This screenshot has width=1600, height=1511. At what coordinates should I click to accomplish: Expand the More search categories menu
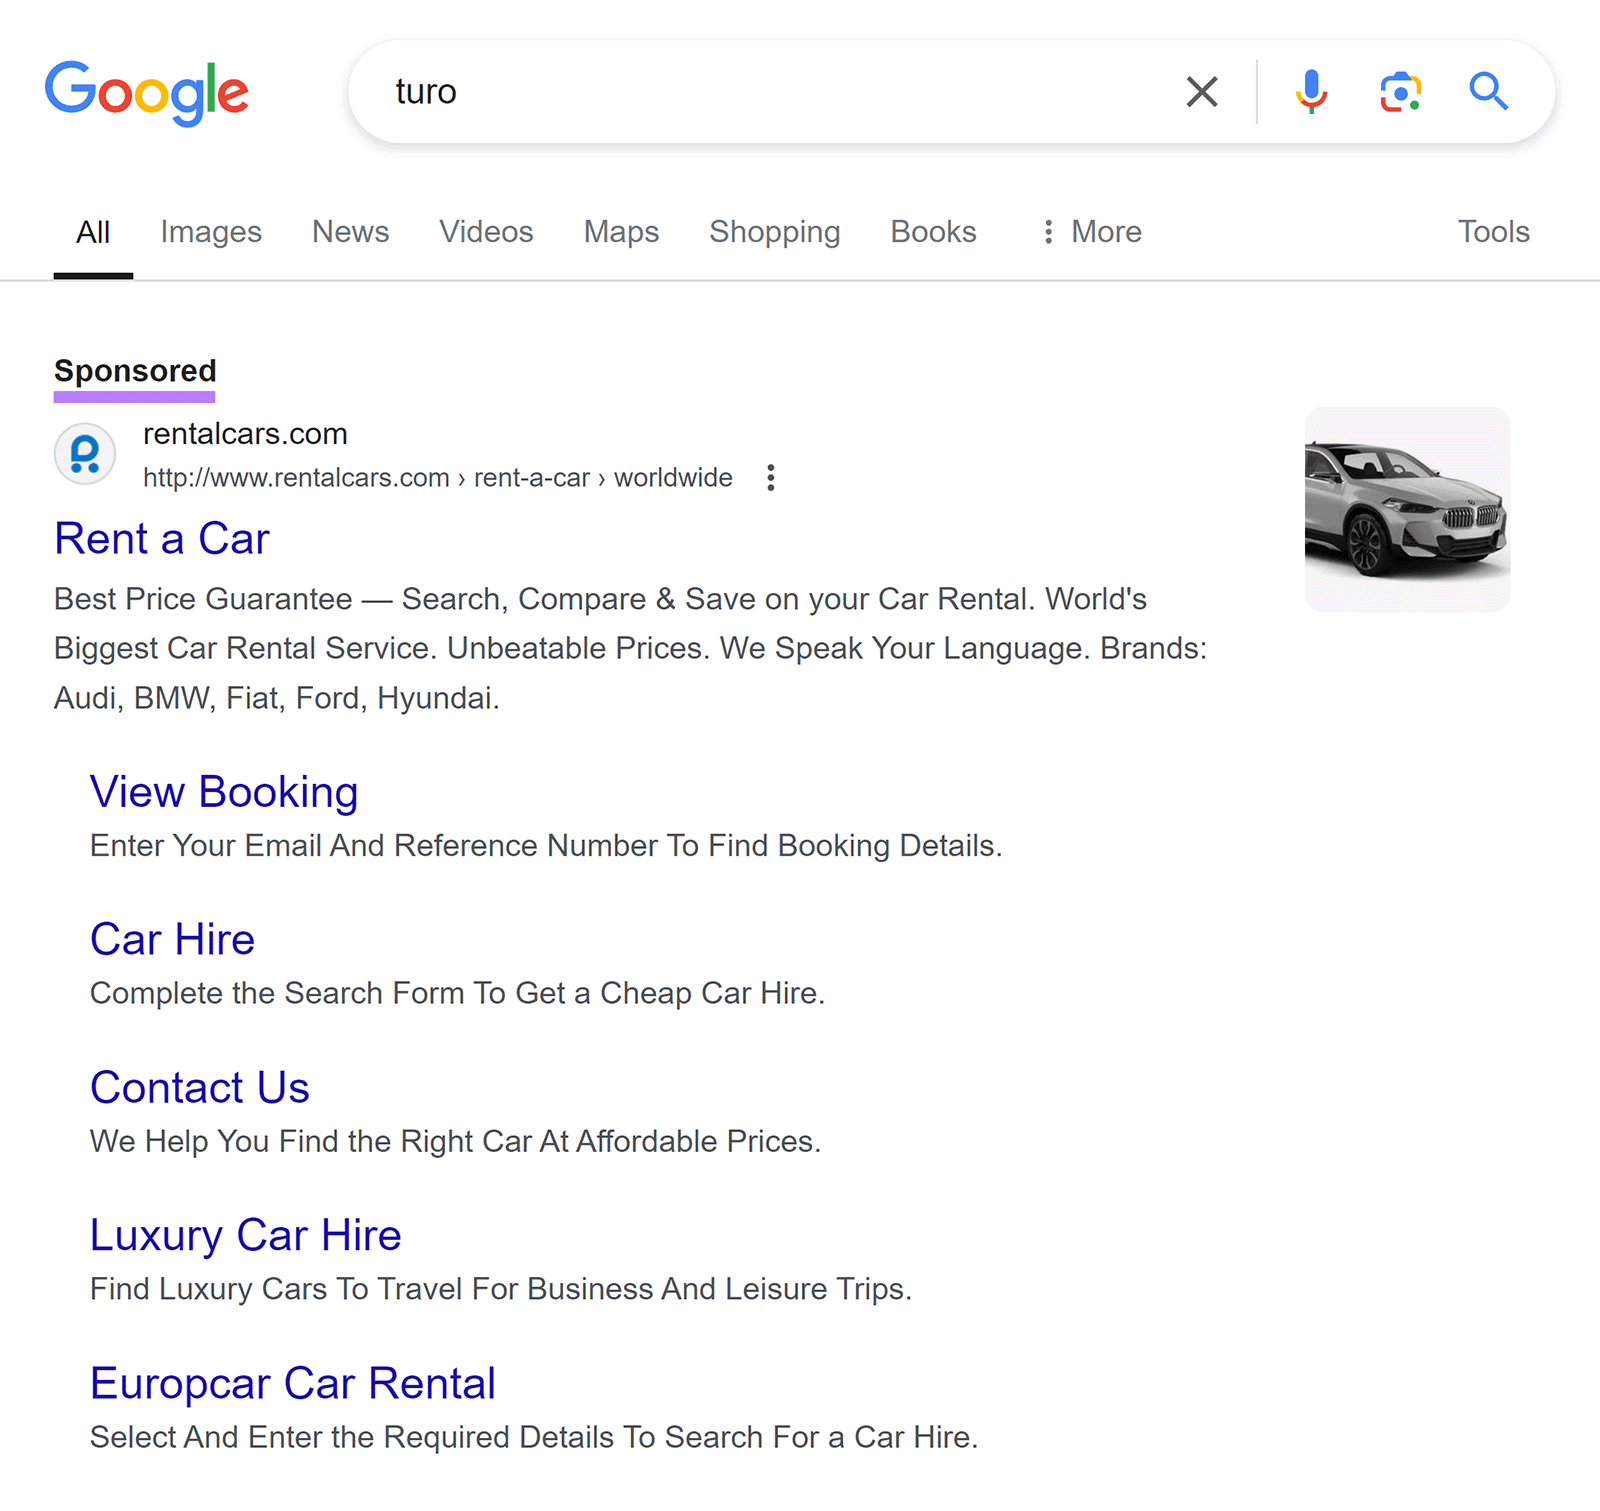coord(1090,231)
